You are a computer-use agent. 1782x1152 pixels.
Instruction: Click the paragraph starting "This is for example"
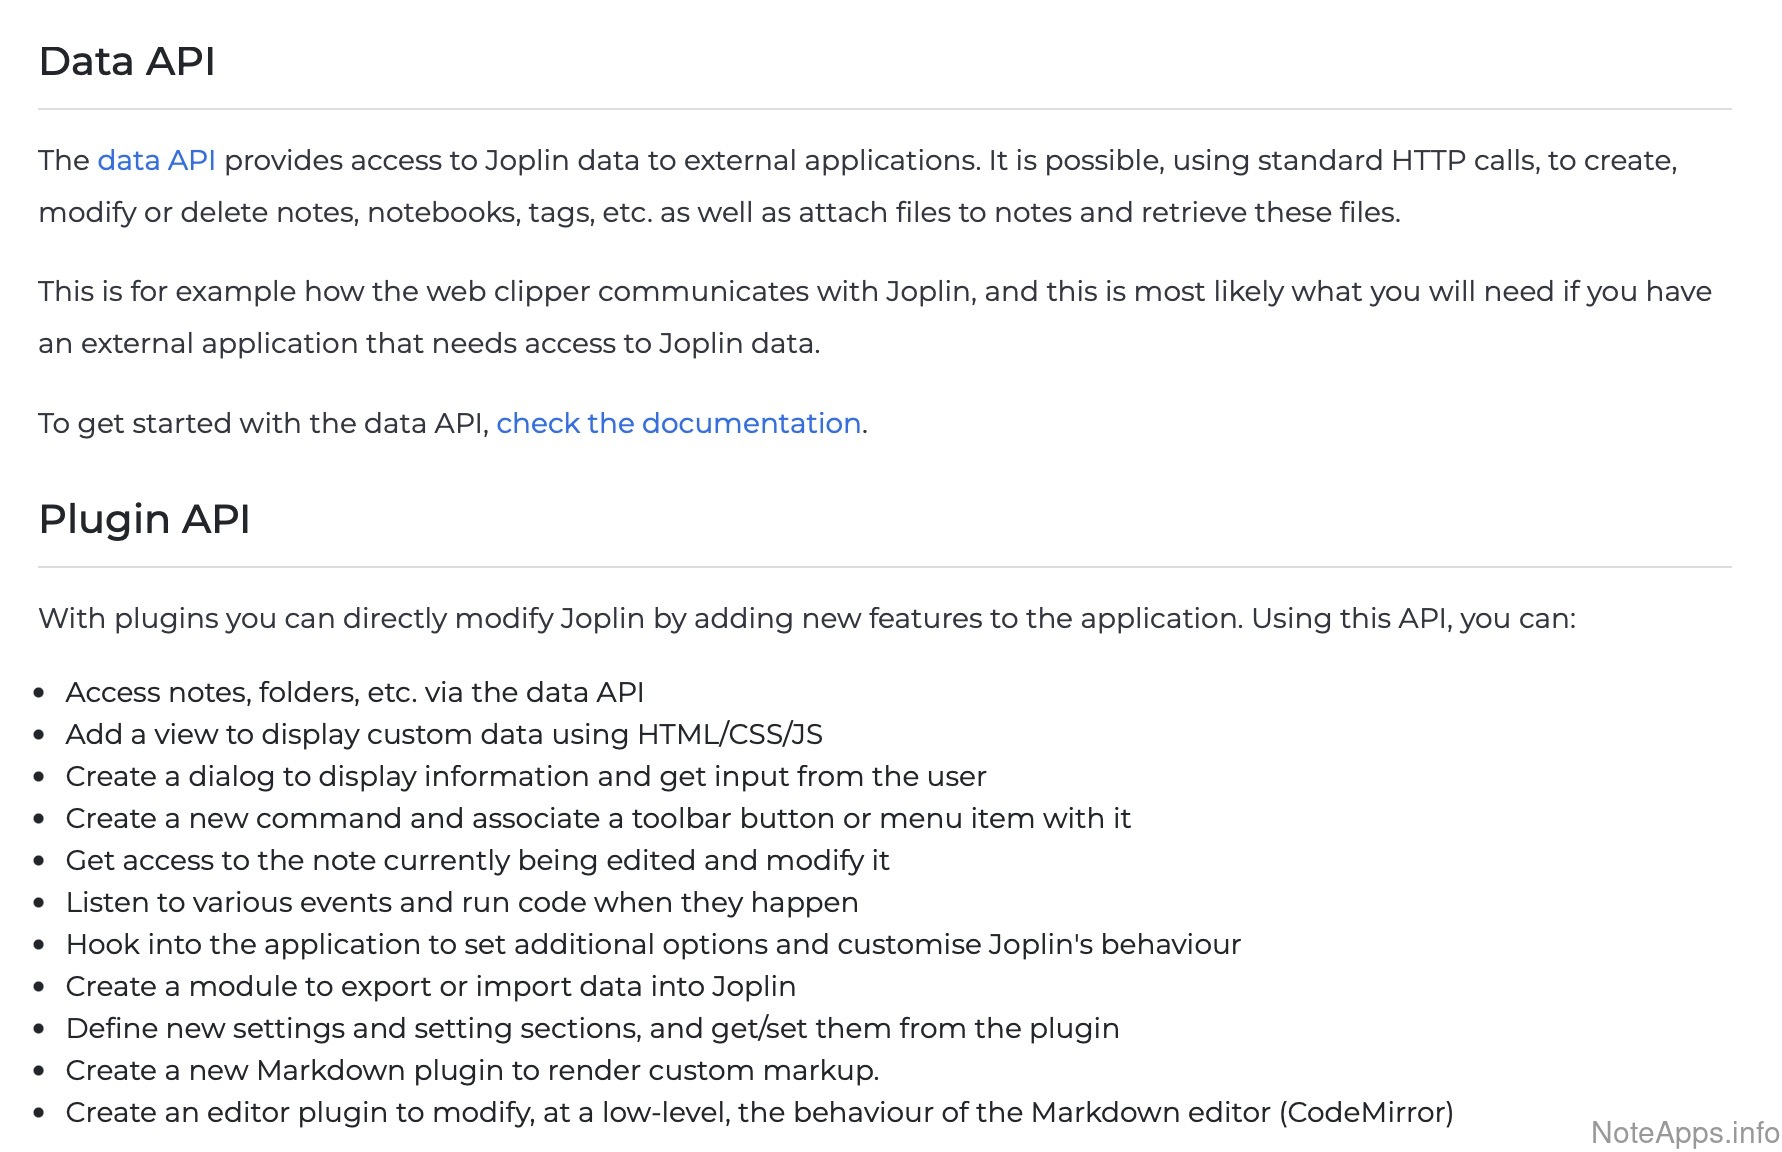874,292
